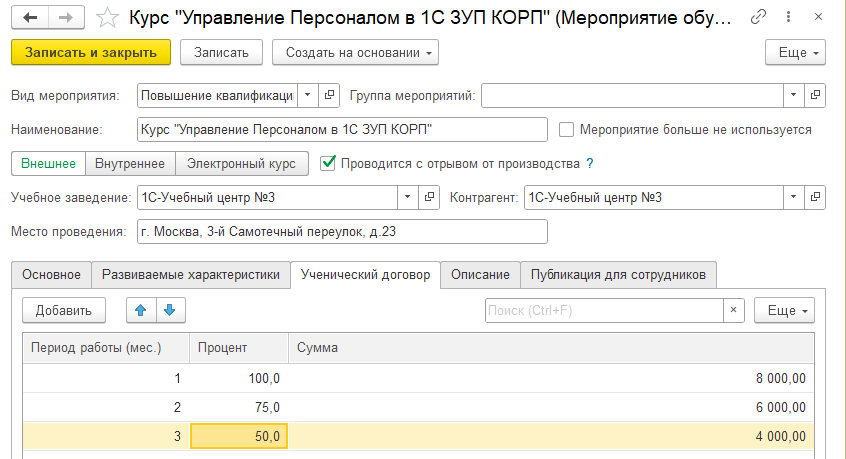Expand the Группа мероприятий dropdown

pyautogui.click(x=793, y=95)
